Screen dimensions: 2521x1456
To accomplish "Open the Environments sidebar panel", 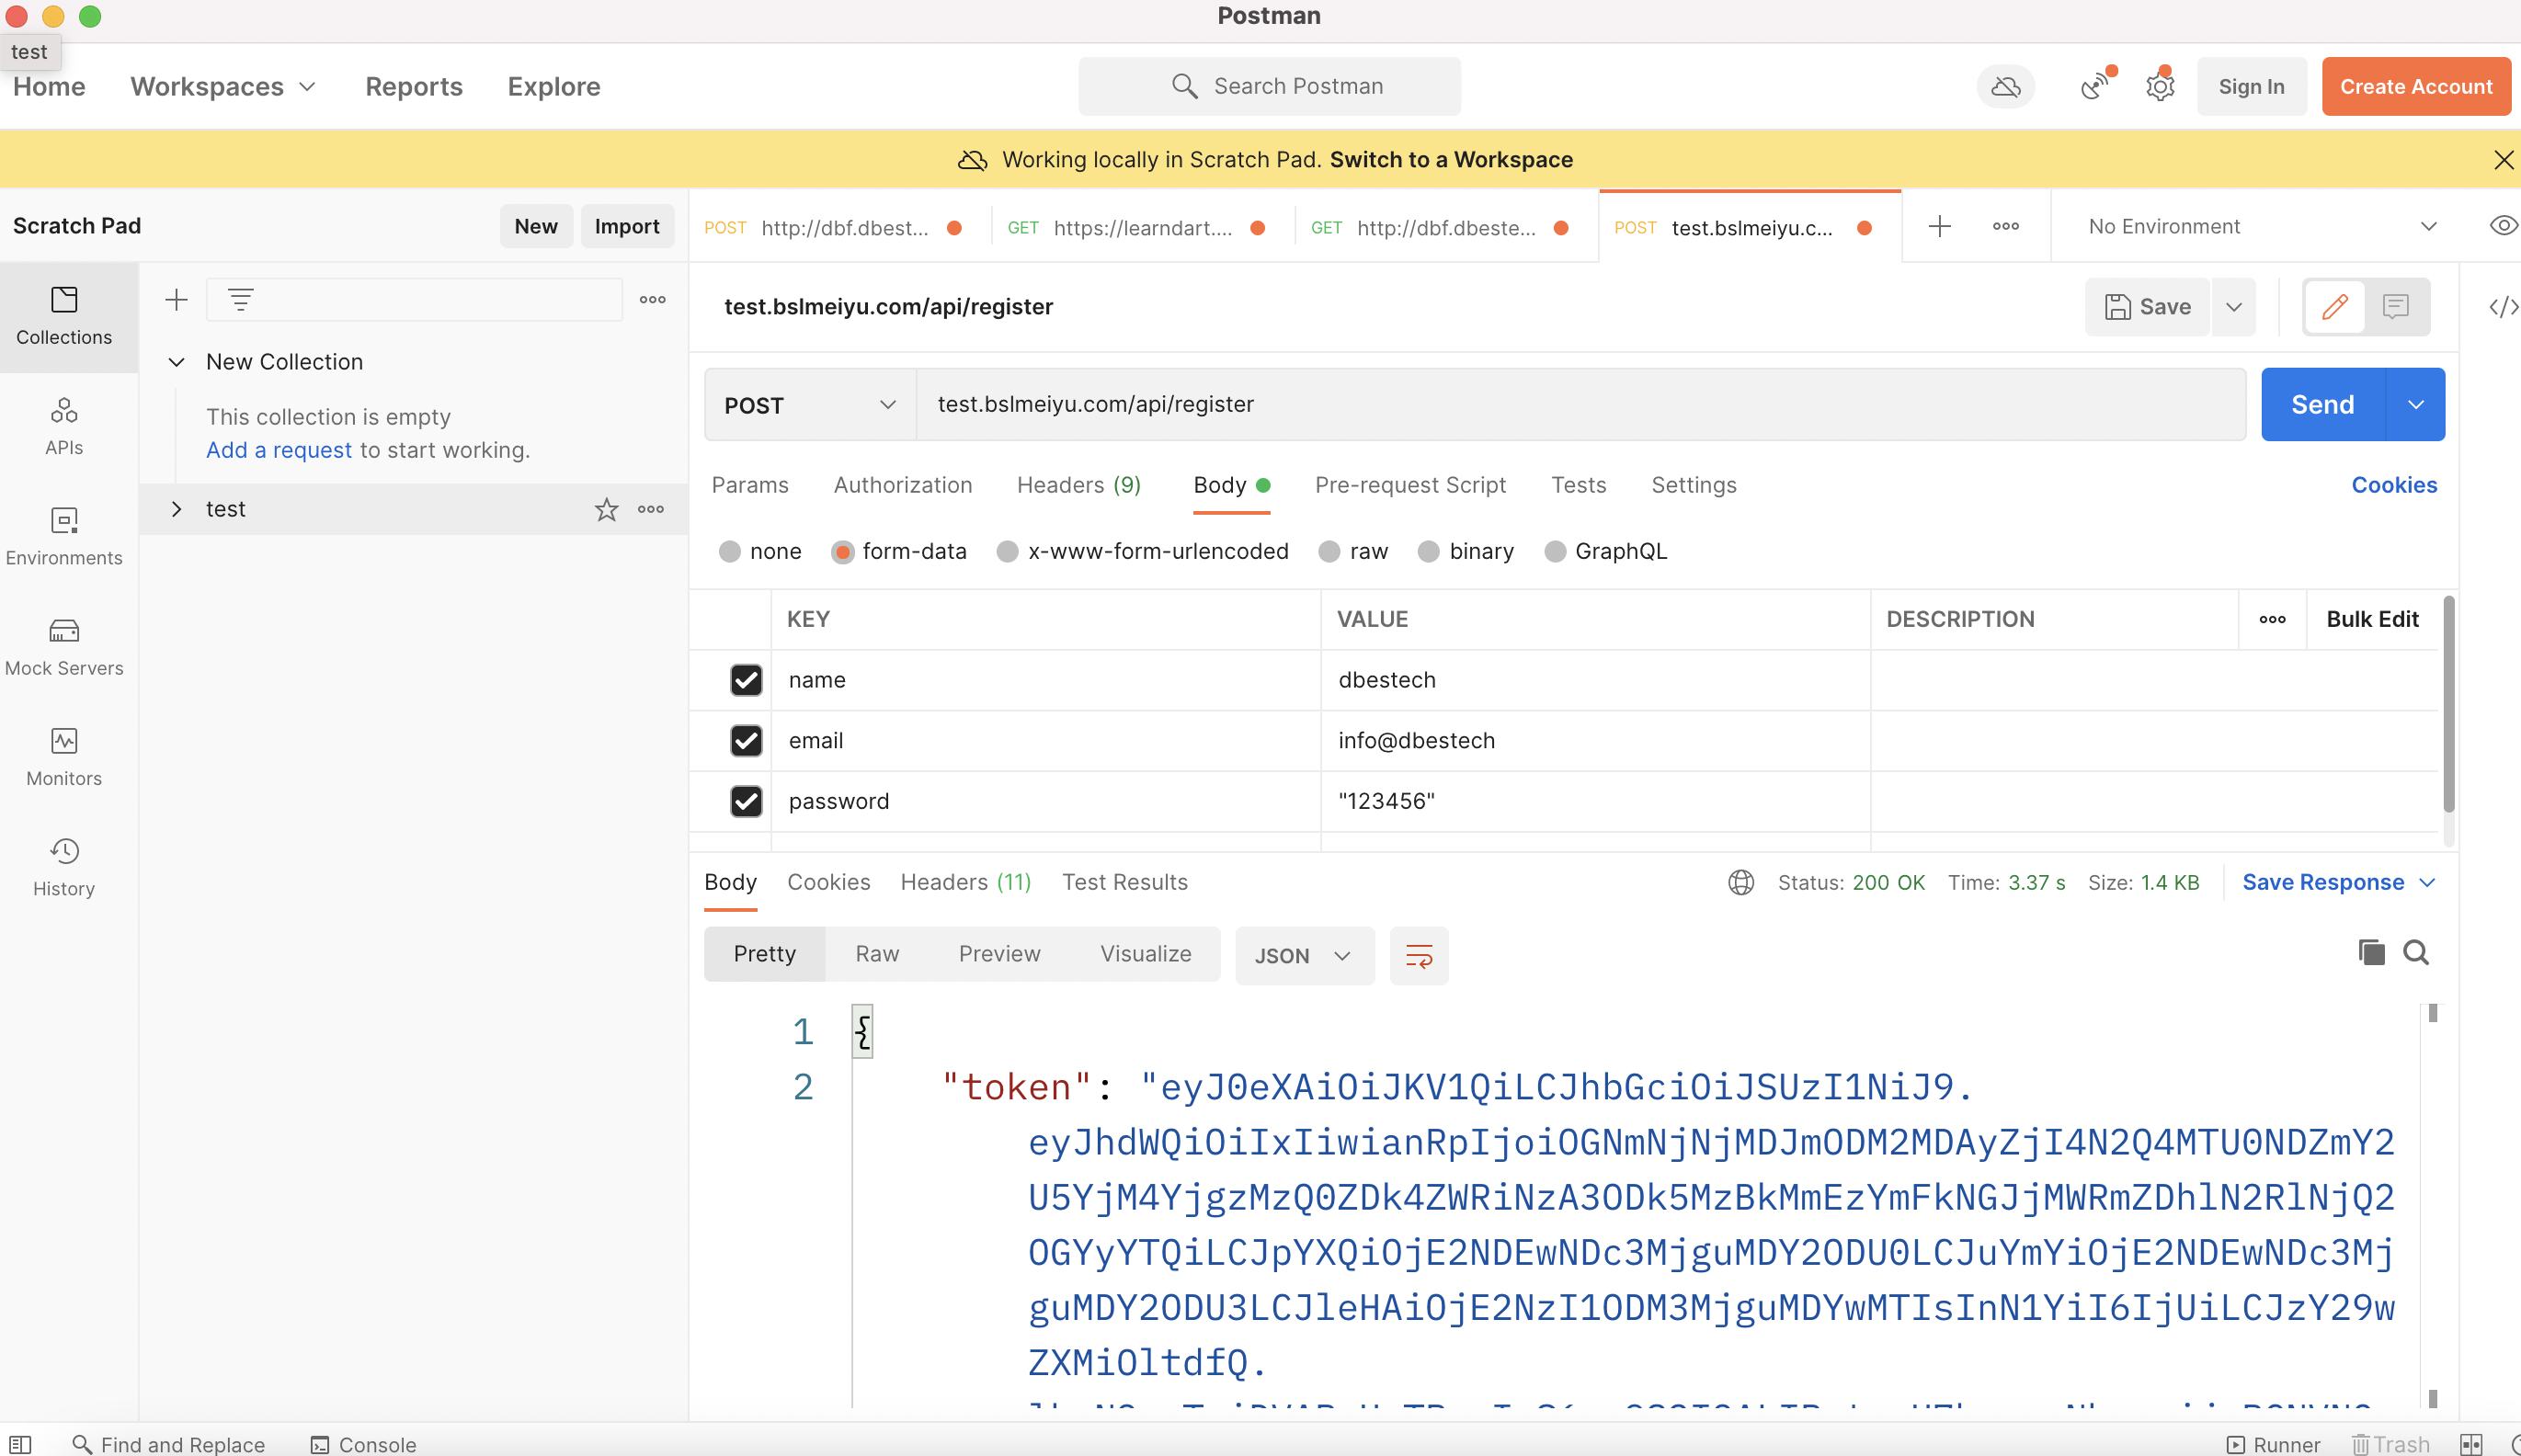I will pos(64,536).
